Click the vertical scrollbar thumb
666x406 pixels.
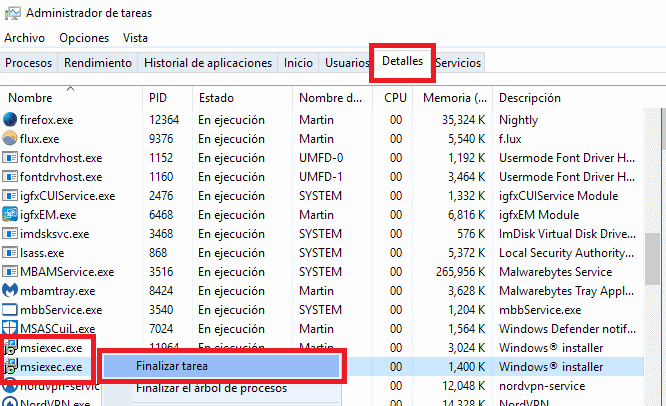[x=652, y=259]
